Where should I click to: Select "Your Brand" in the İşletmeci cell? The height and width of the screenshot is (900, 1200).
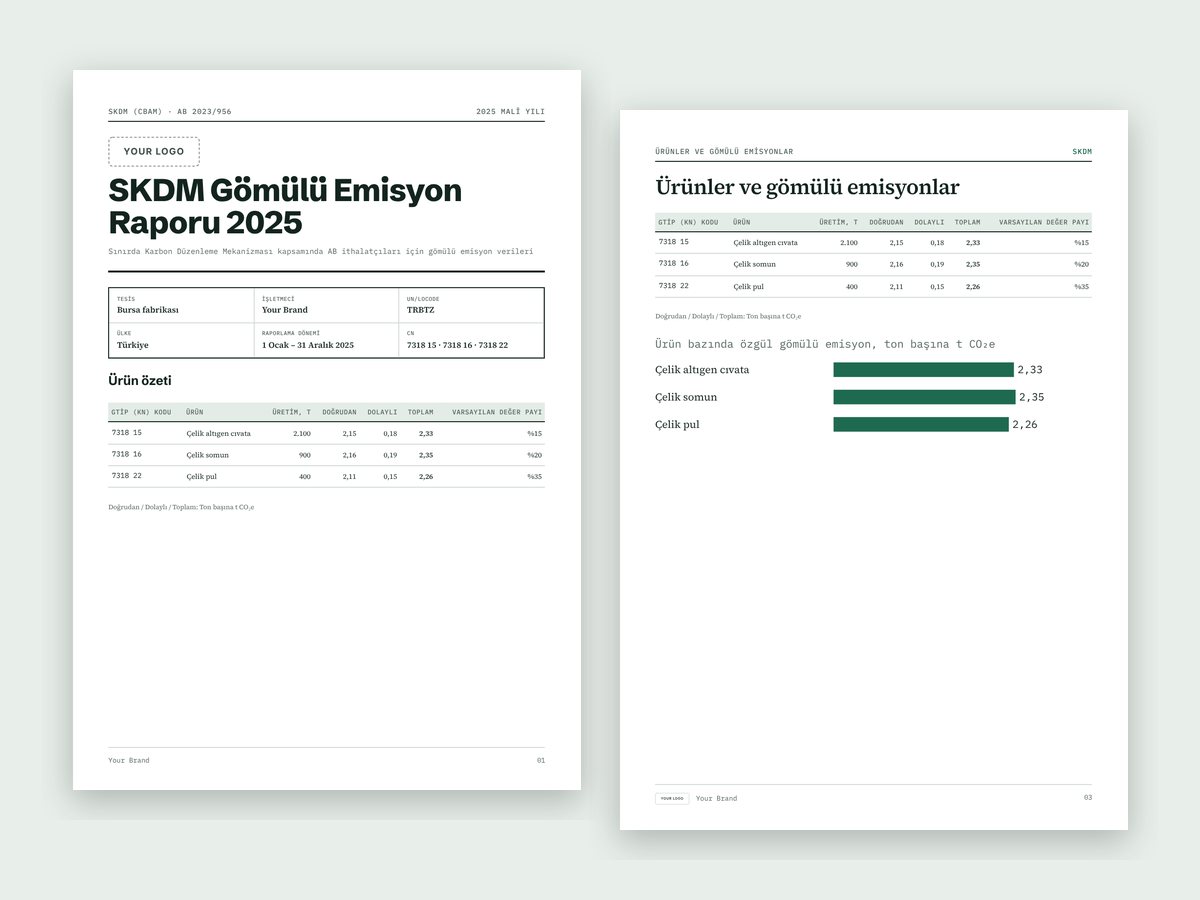coord(285,310)
